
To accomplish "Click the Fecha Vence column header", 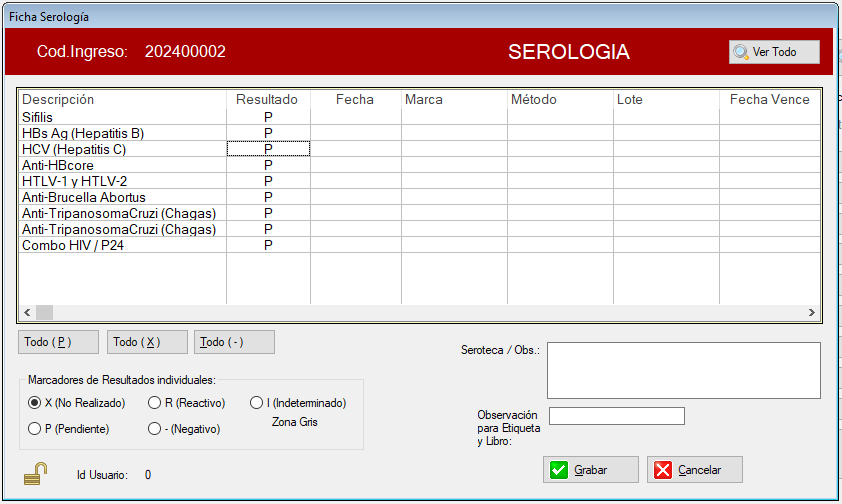I will [x=769, y=100].
